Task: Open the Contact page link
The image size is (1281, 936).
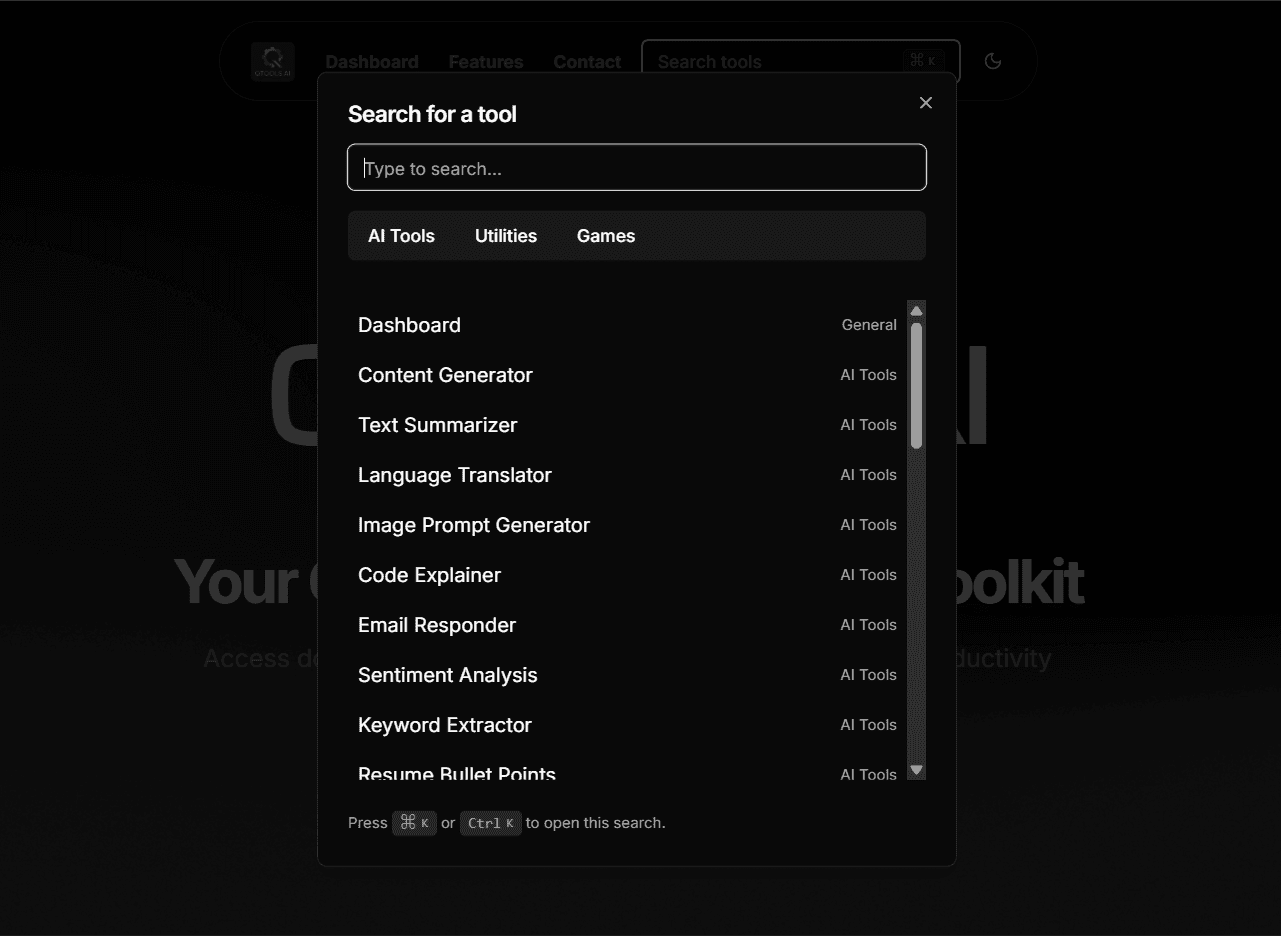Action: coord(587,61)
